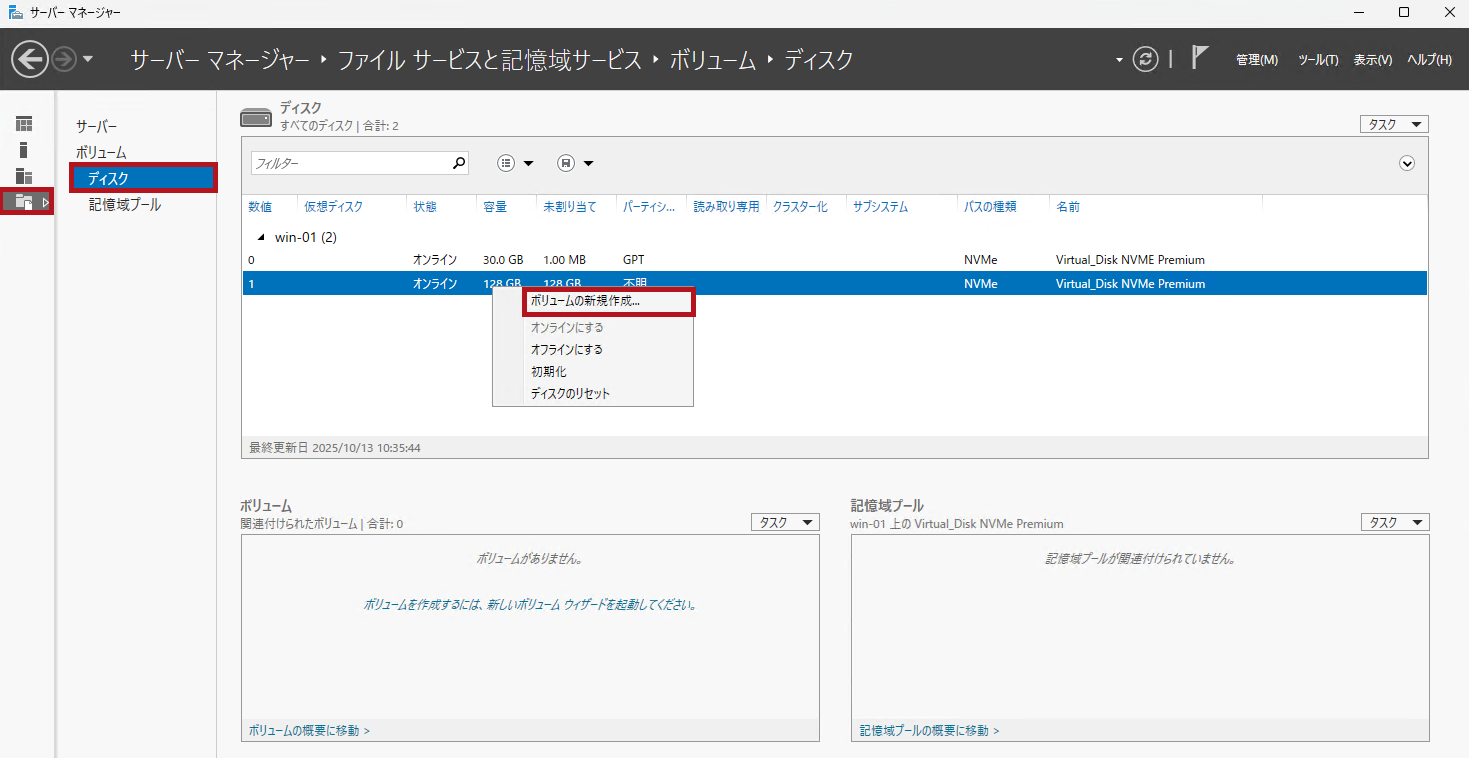The image size is (1469, 758).
Task: Go to 記憶域プール in navigation pane
Action: (125, 204)
